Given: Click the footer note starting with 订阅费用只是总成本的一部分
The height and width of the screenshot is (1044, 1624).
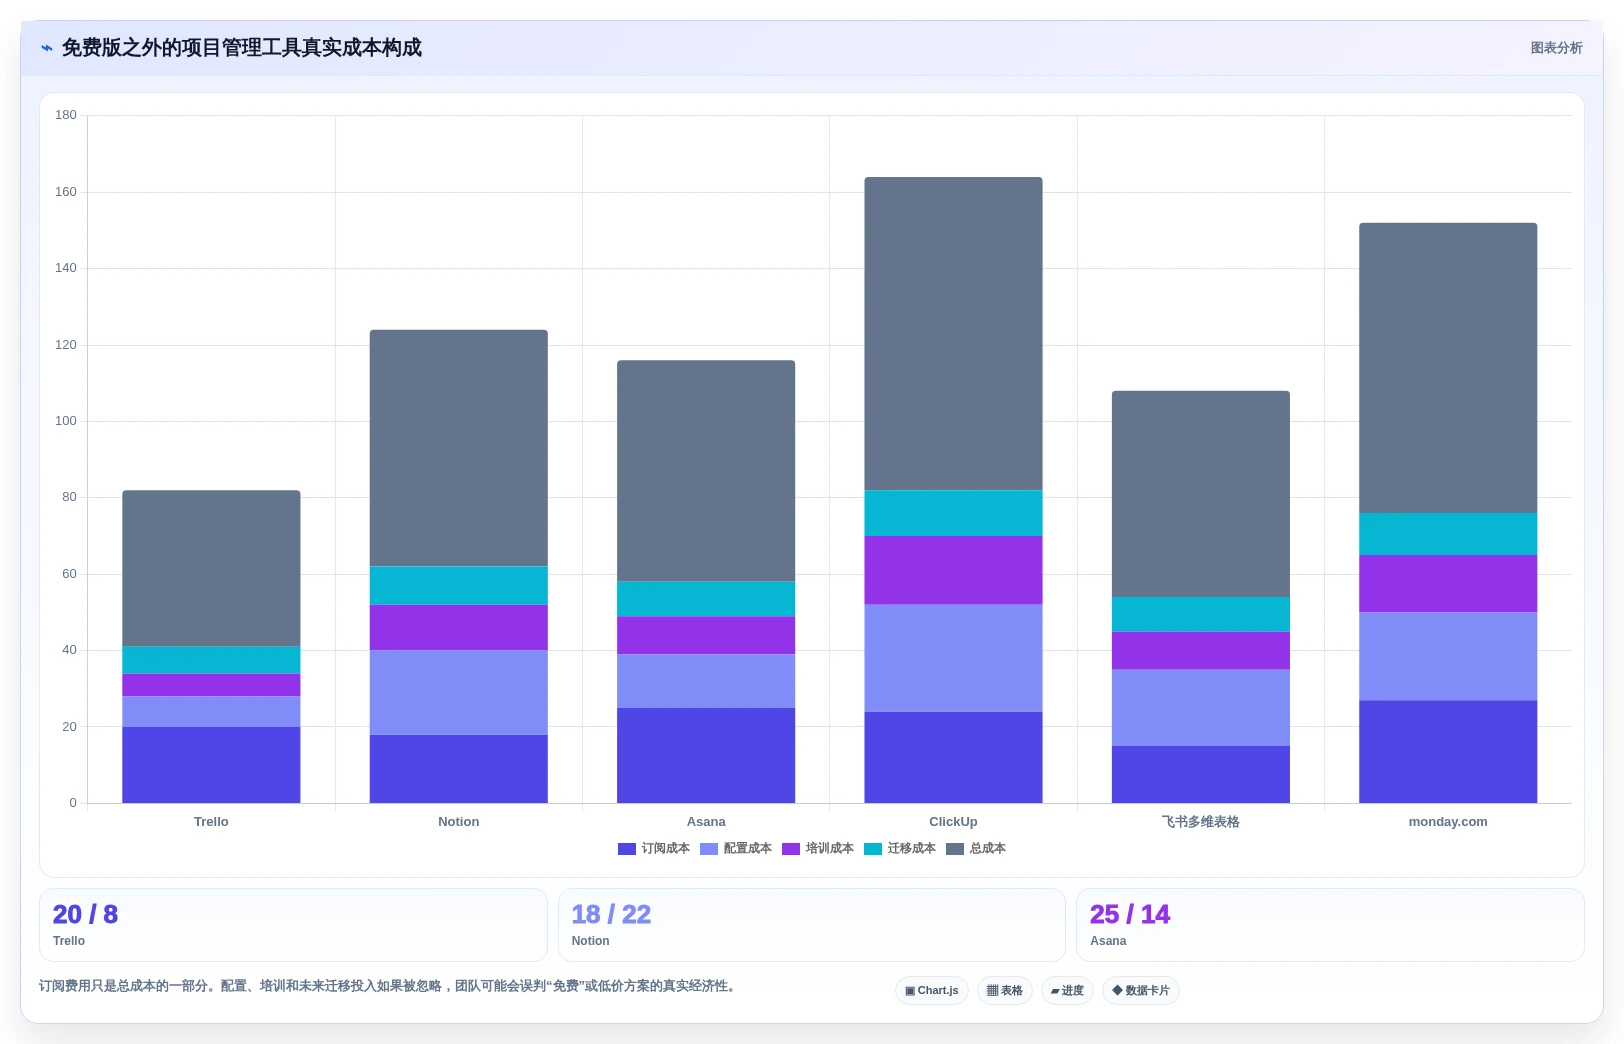Looking at the screenshot, I should click(x=389, y=986).
